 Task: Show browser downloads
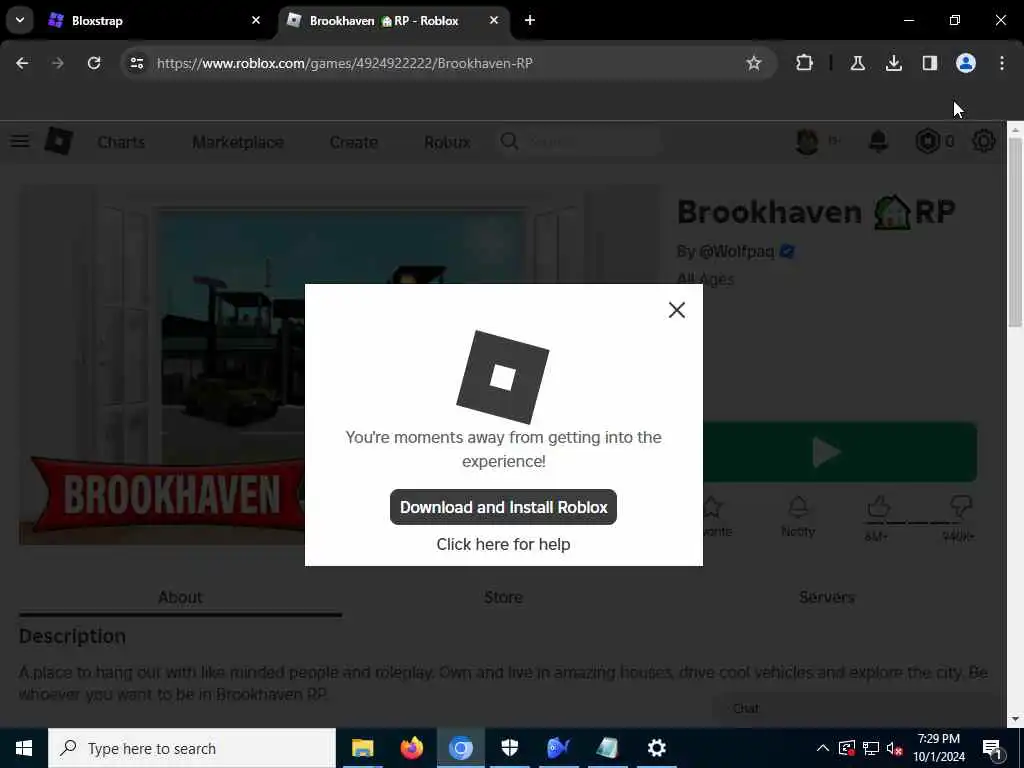pyautogui.click(x=893, y=63)
